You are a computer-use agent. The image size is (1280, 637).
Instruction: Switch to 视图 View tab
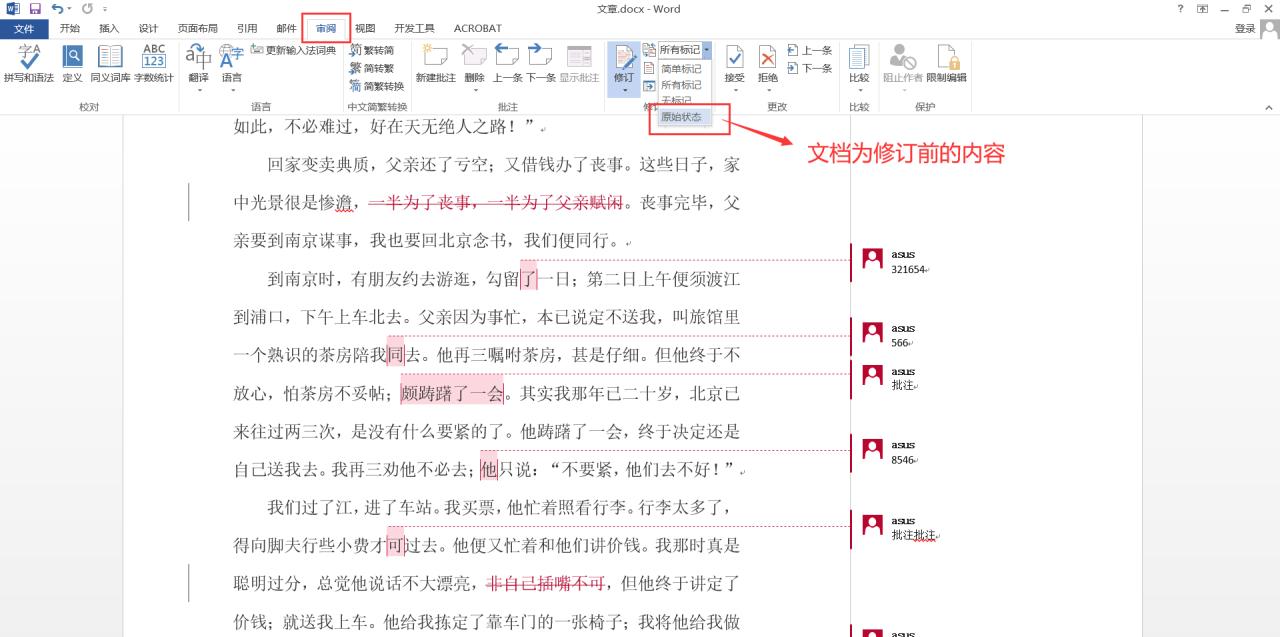click(x=365, y=28)
